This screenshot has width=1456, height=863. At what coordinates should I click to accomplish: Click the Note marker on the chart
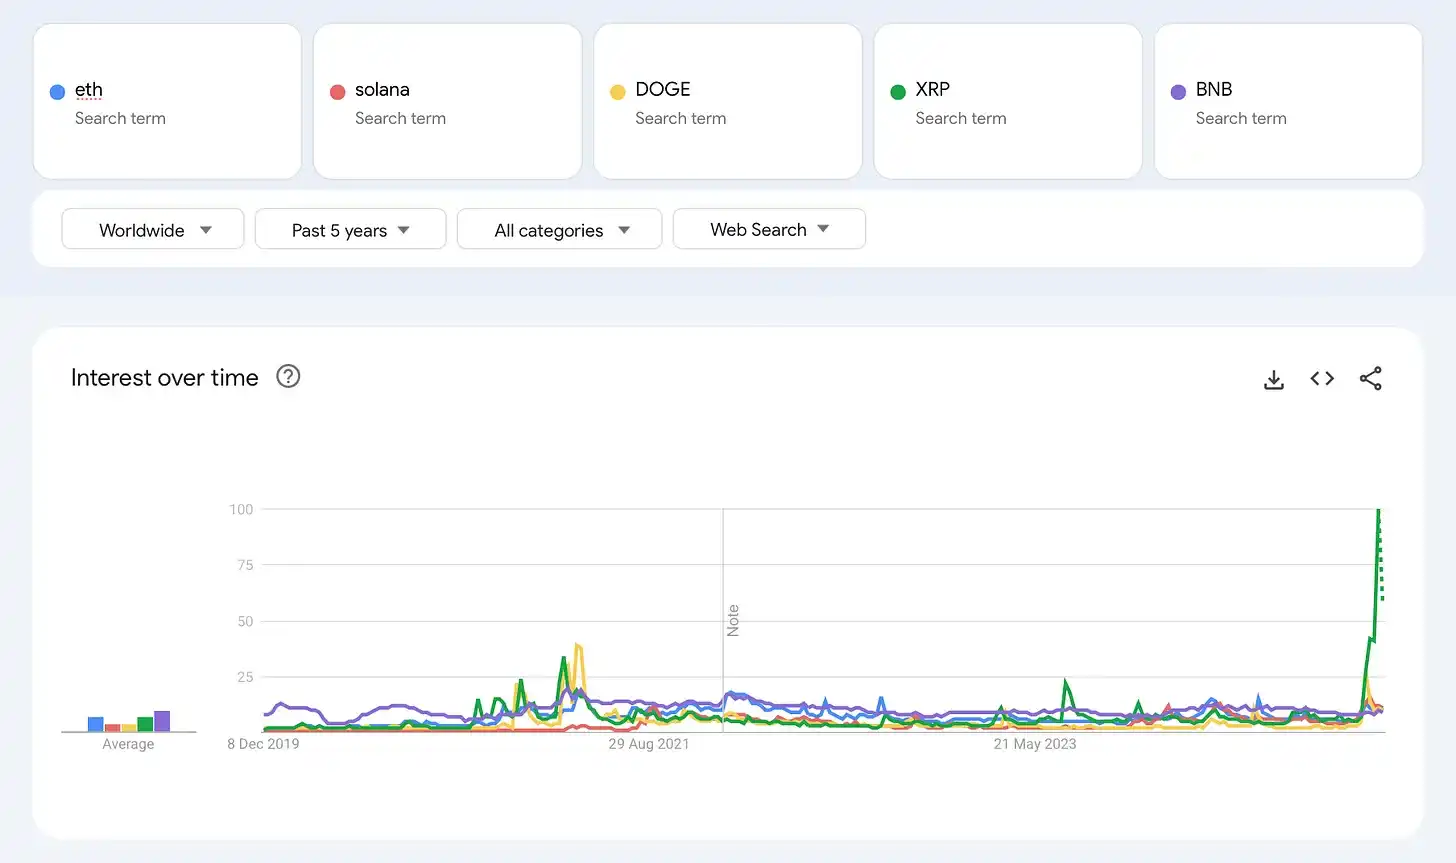tap(733, 620)
